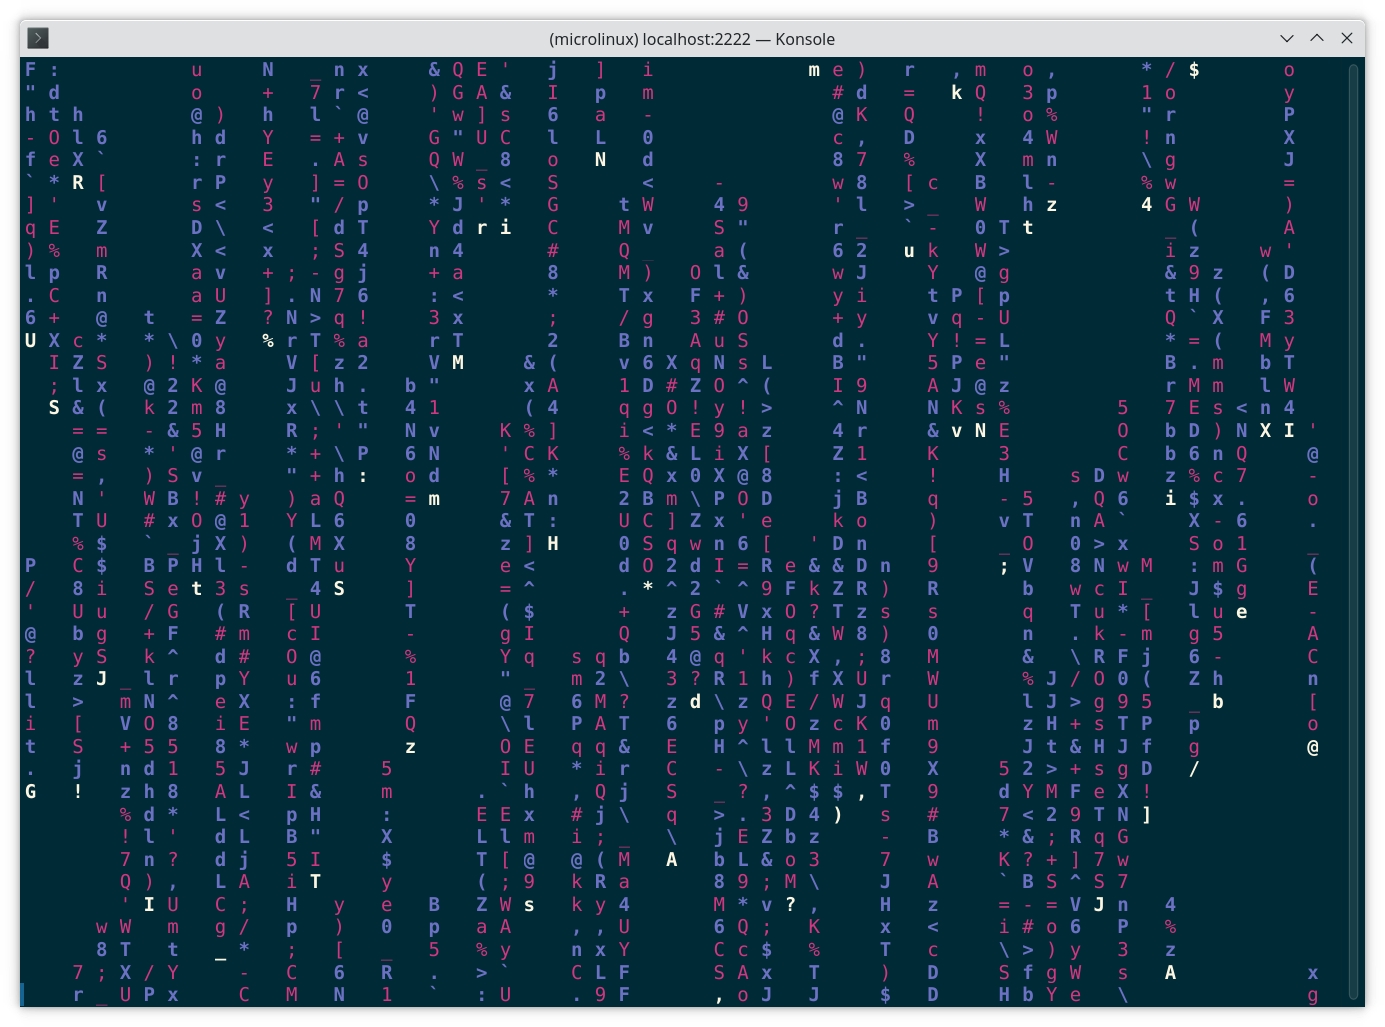Click the bold letter J in the lower left area
The width and height of the screenshot is (1385, 1027).
[100, 678]
